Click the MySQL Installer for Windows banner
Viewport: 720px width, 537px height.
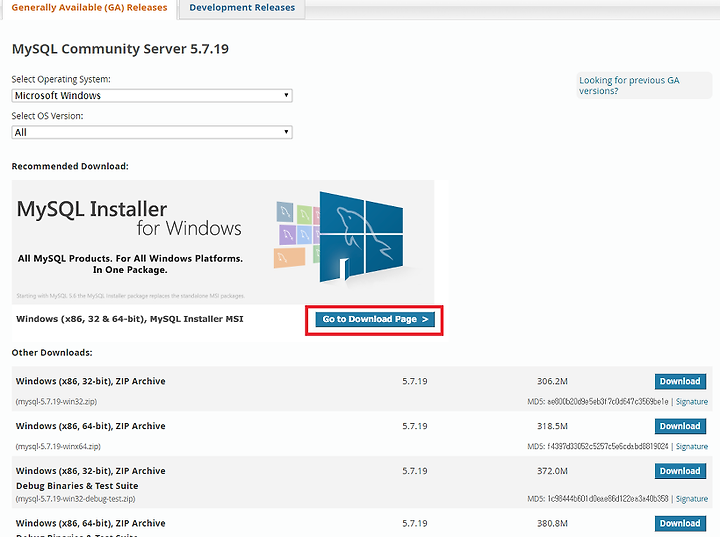pos(223,242)
